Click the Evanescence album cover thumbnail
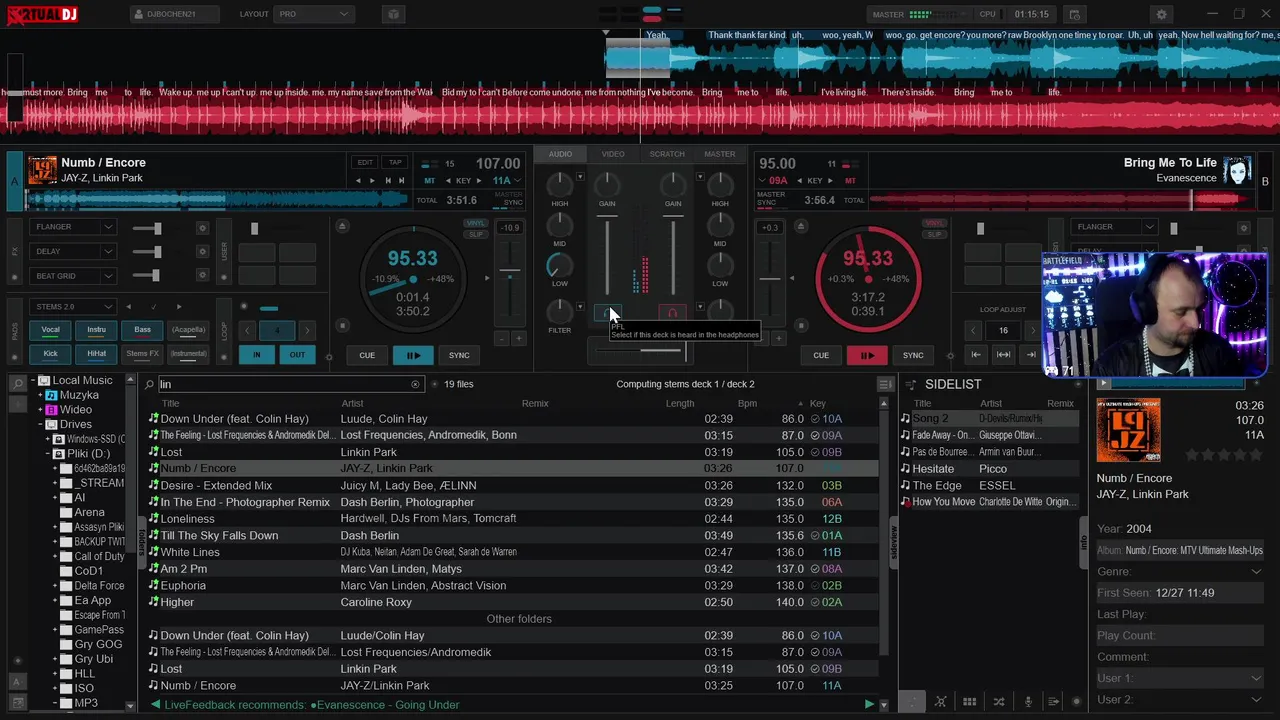Screen dimensions: 1280x720 pos(1238,171)
